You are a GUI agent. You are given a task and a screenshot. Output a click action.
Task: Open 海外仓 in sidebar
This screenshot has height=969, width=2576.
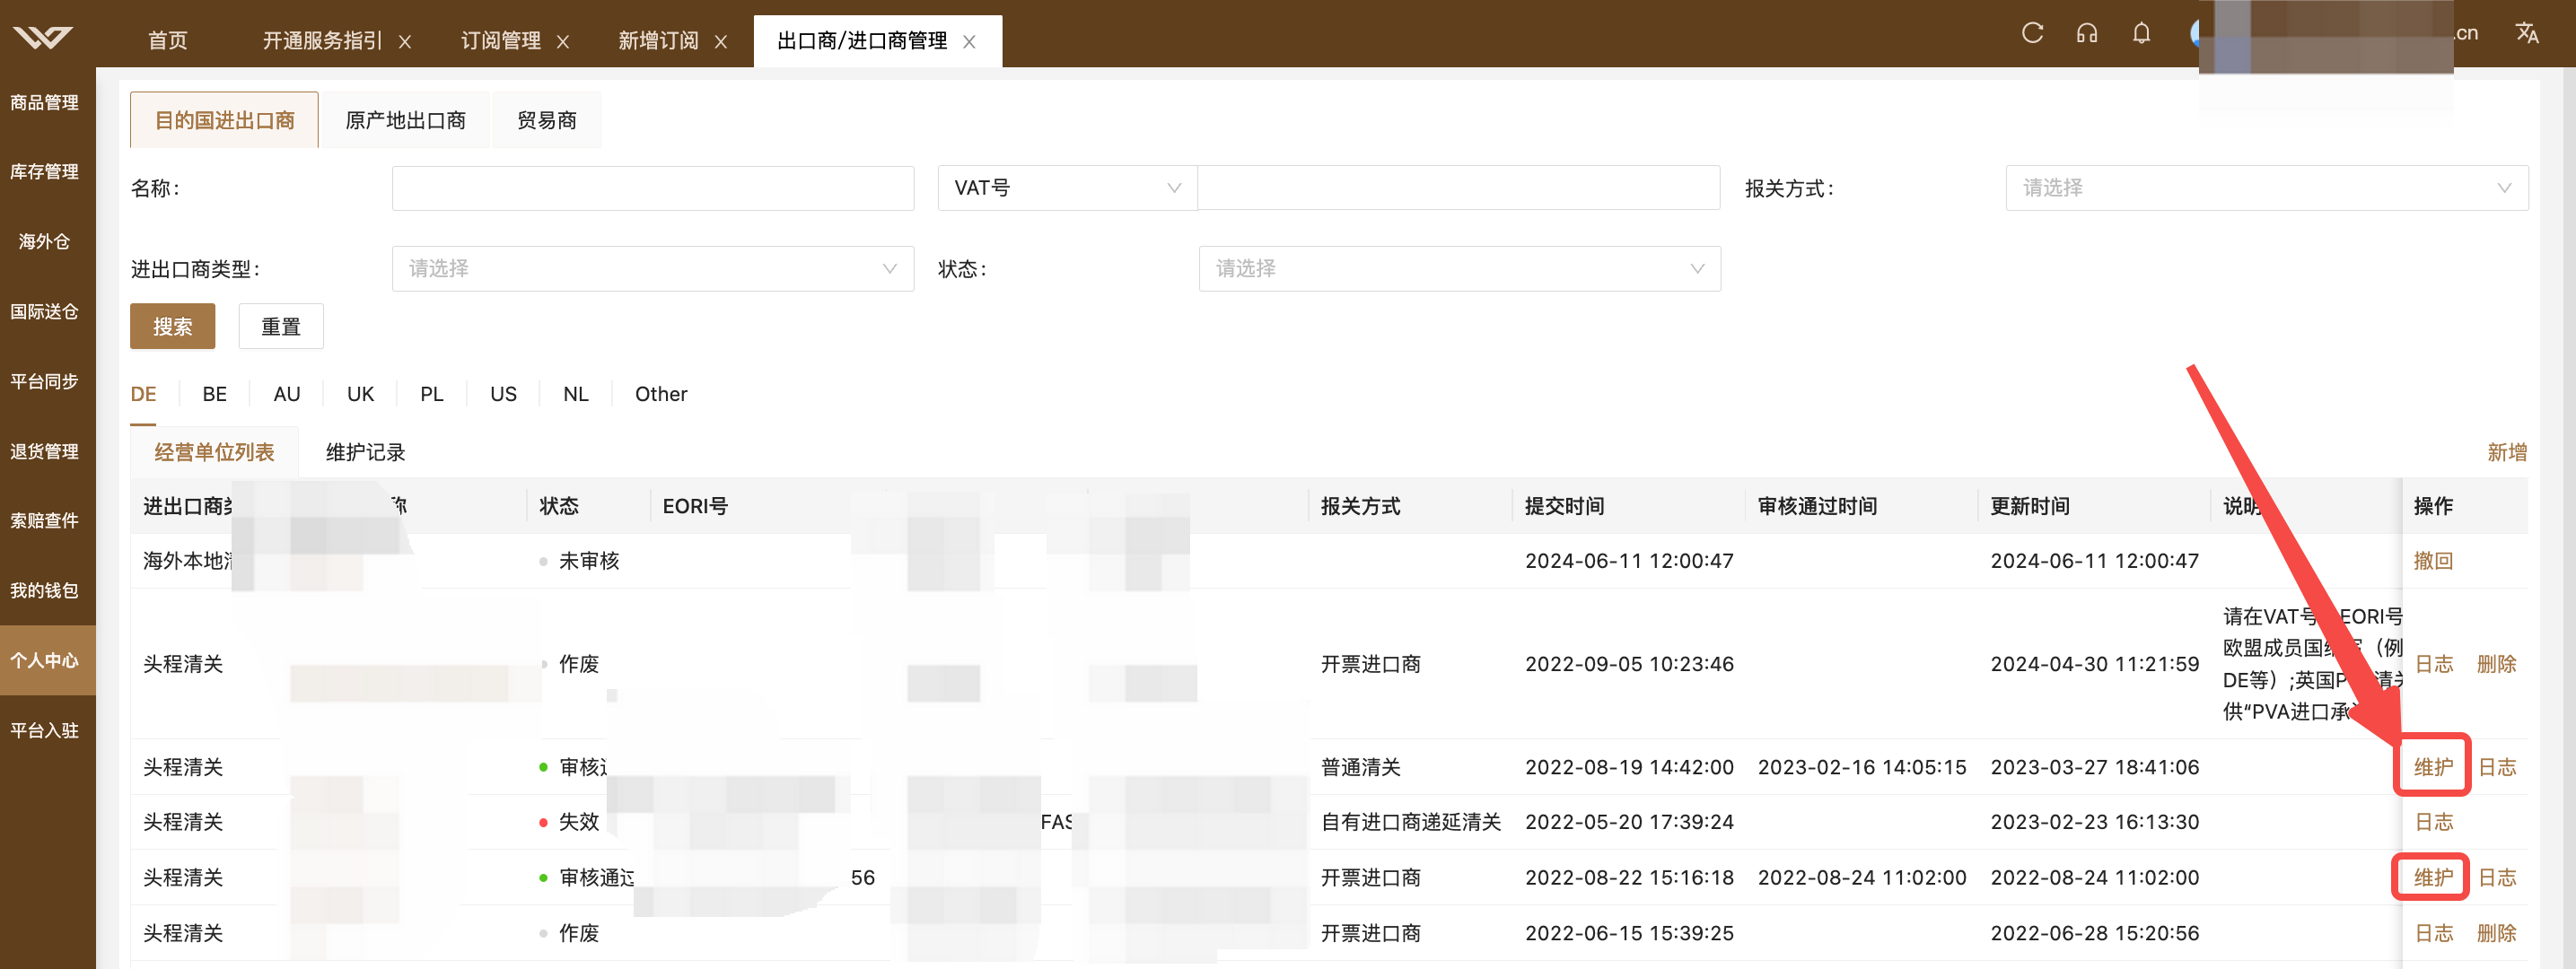[44, 241]
